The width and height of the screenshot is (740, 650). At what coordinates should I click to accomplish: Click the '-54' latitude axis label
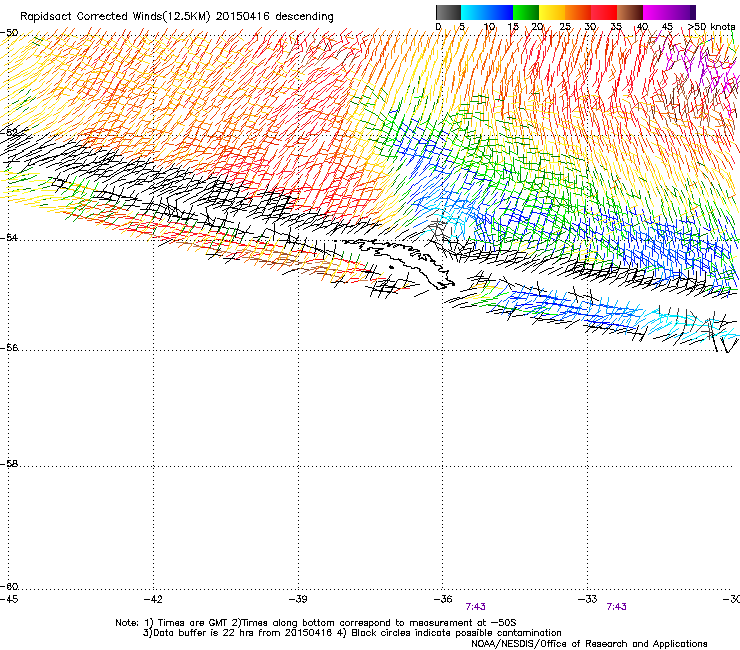point(9,237)
